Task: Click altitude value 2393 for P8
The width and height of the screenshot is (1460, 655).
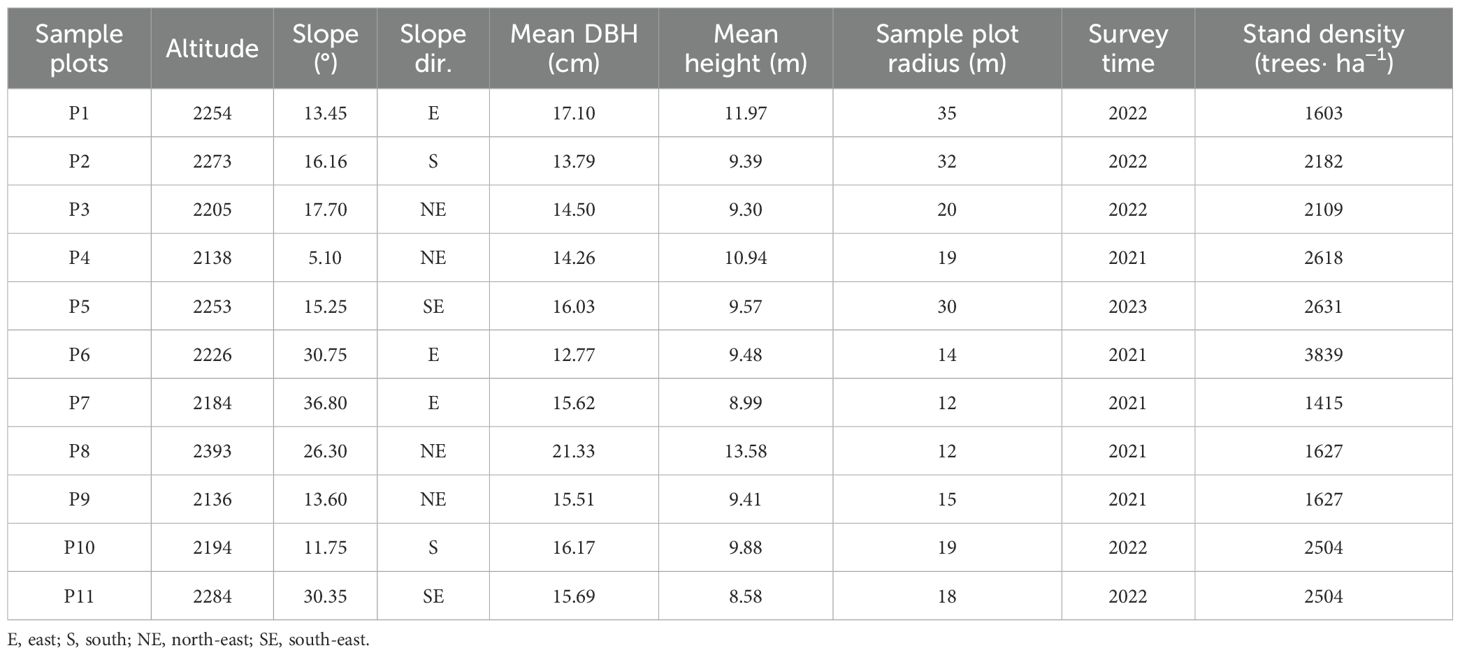Action: [212, 451]
